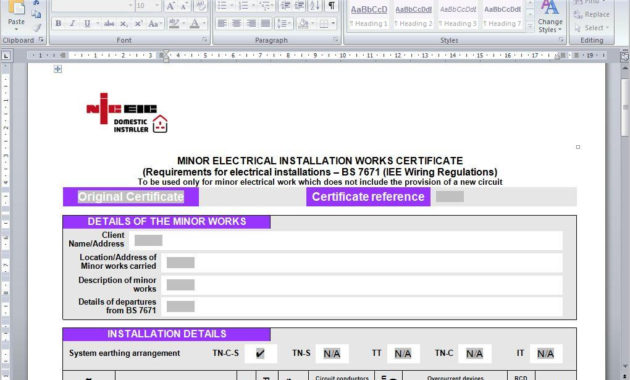Expand the Styles gallery More arrow
Screen dimensions: 630x380
pyautogui.click(x=530, y=27)
